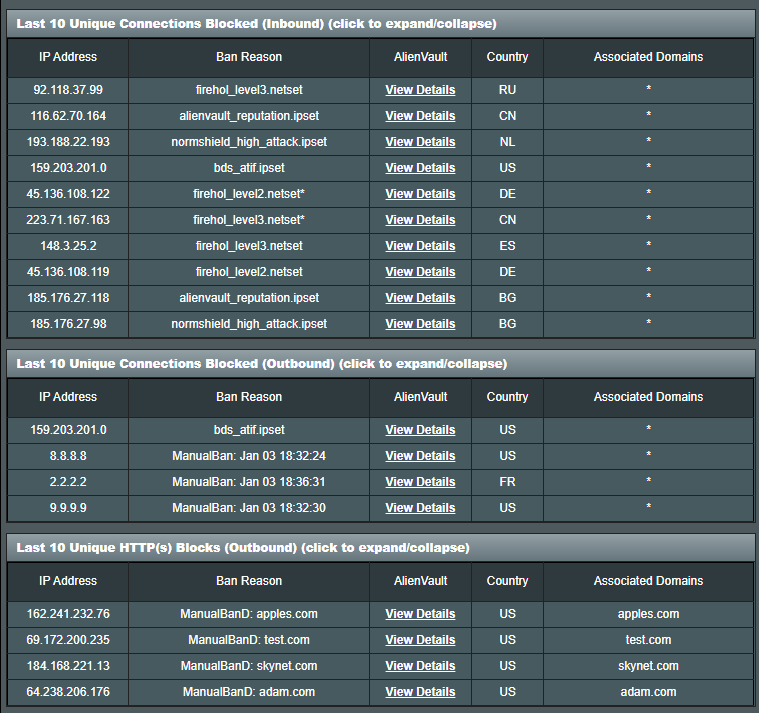The image size is (759, 713).
Task: Click ban reason ManualBan: Jan 03 18:36:31
Action: [x=249, y=482]
